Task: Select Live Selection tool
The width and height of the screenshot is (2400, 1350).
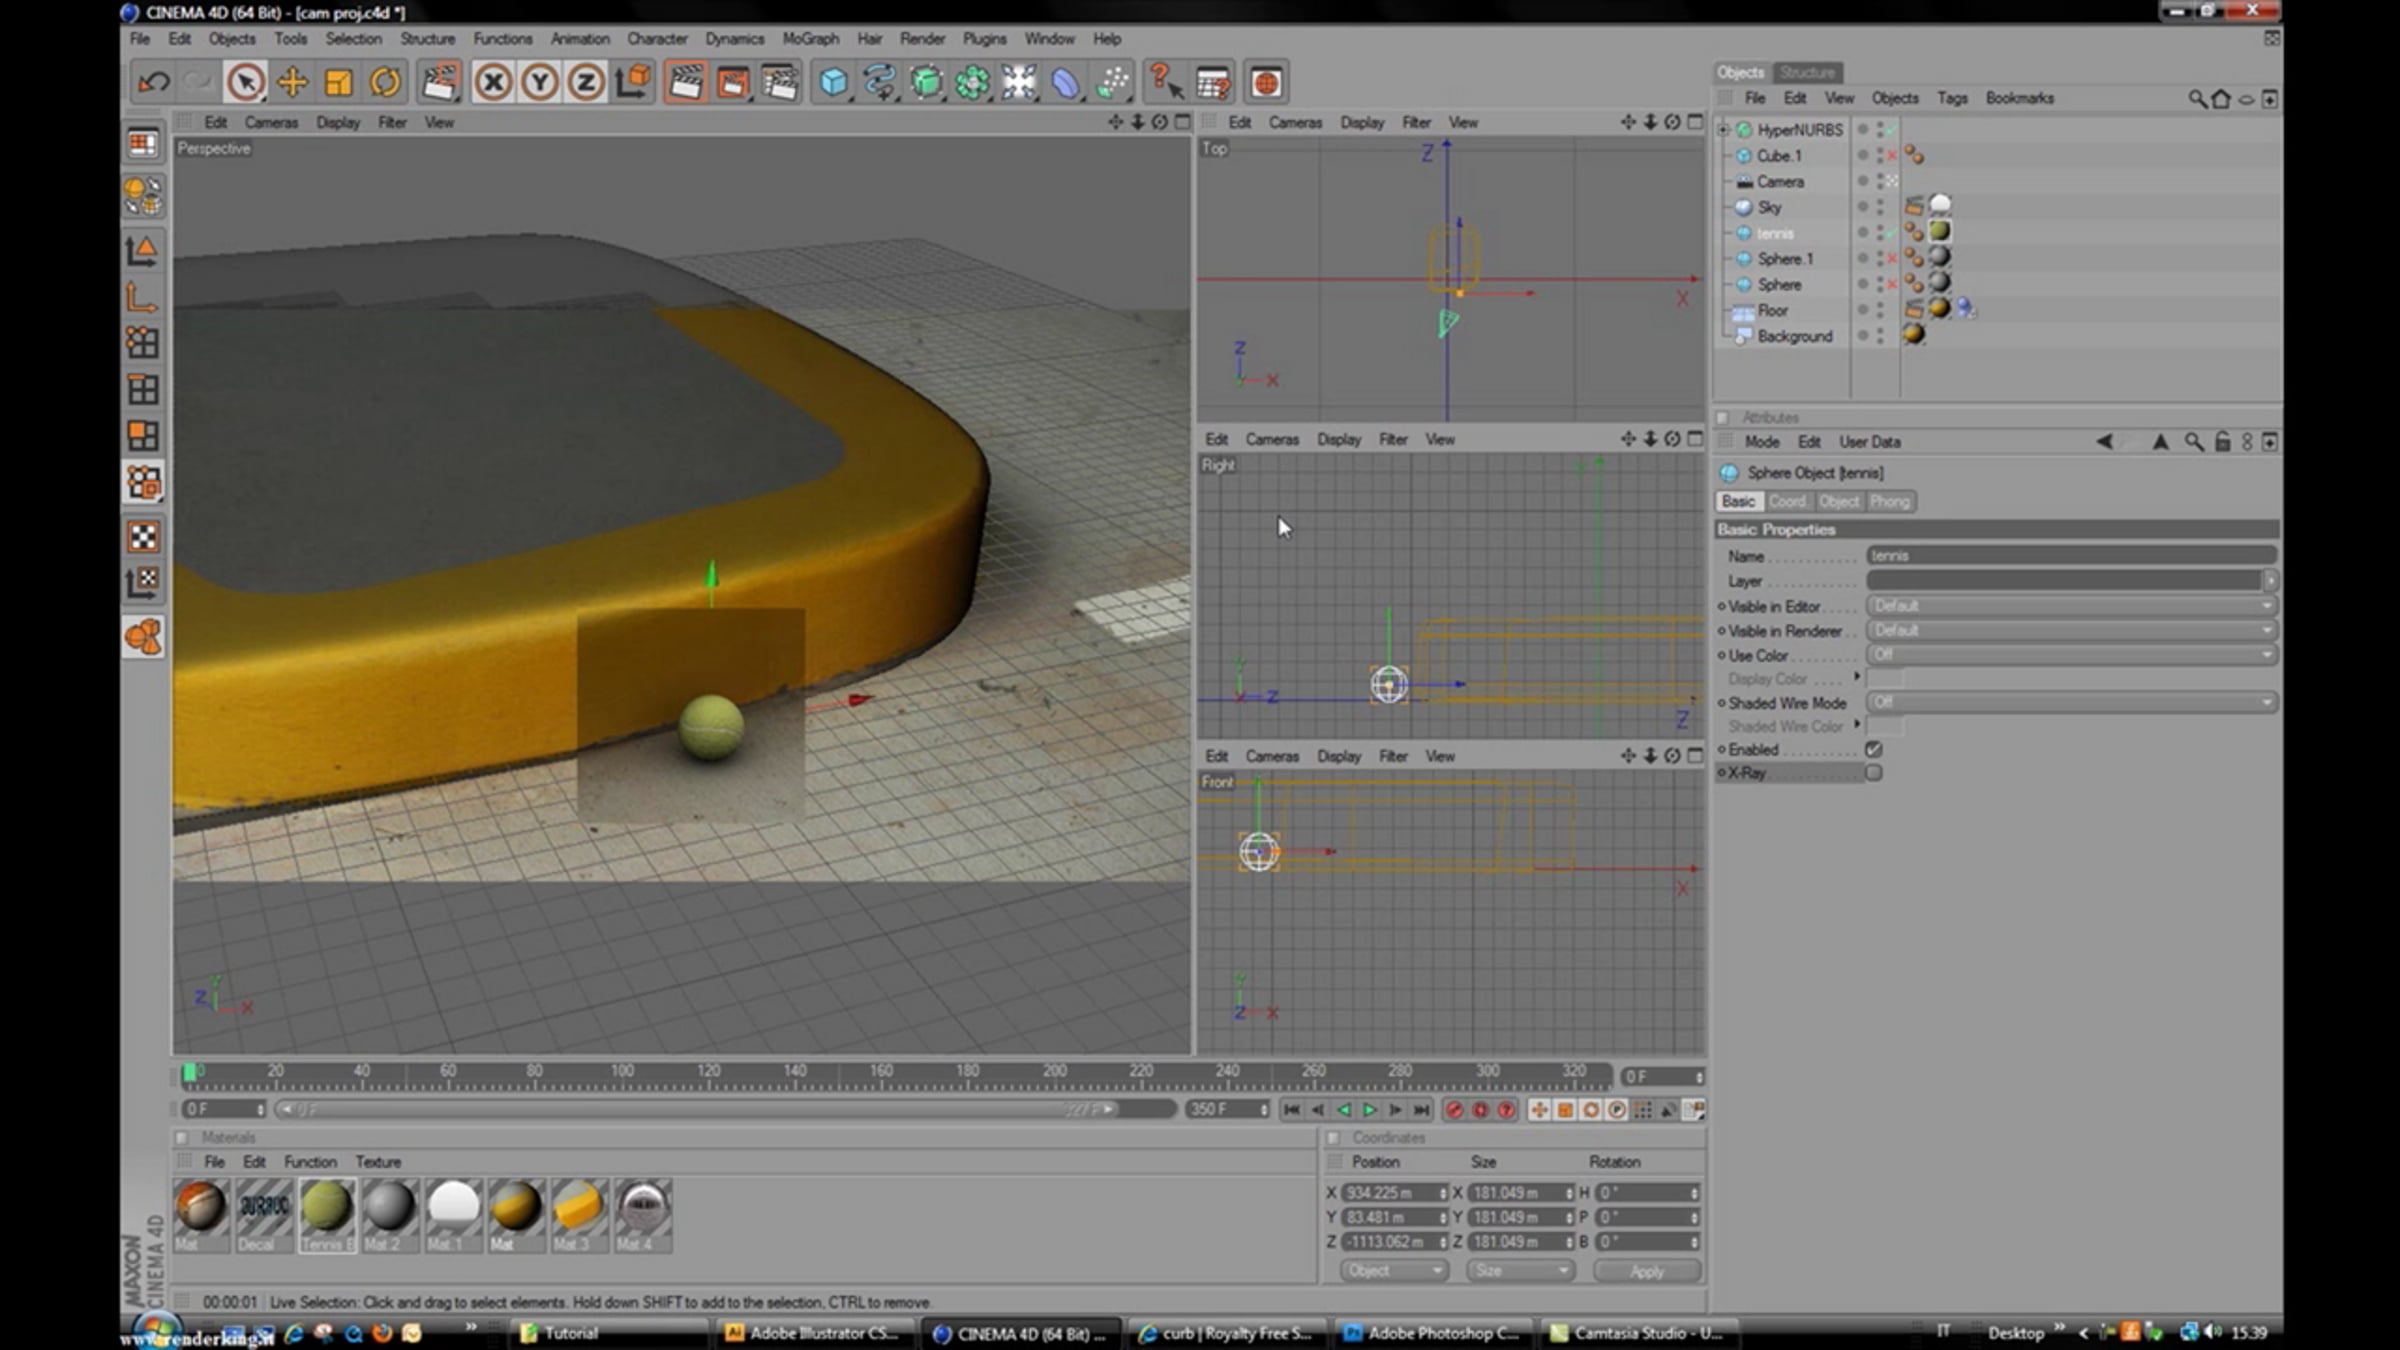Action: [246, 82]
